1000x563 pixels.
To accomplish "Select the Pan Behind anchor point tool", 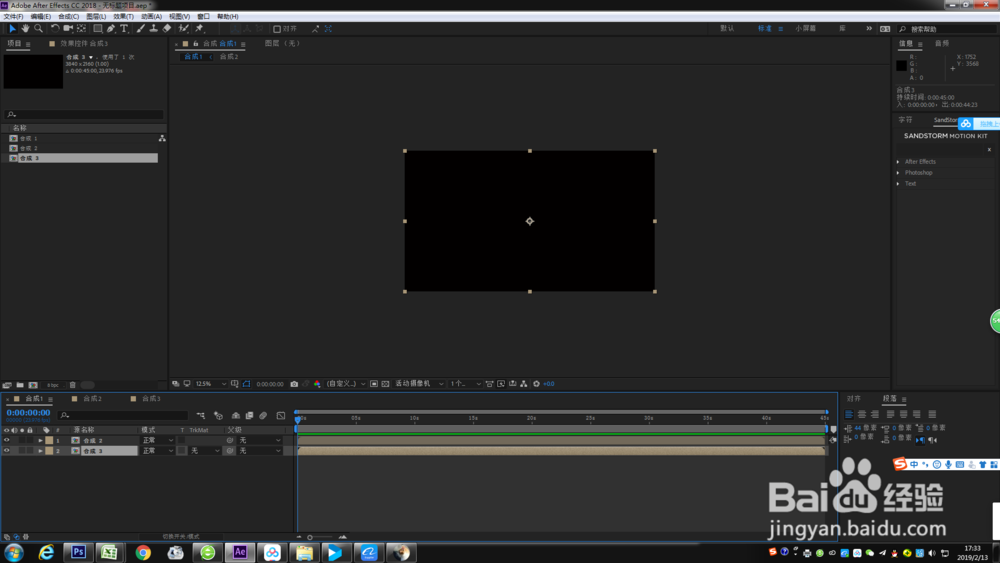I will [82, 29].
